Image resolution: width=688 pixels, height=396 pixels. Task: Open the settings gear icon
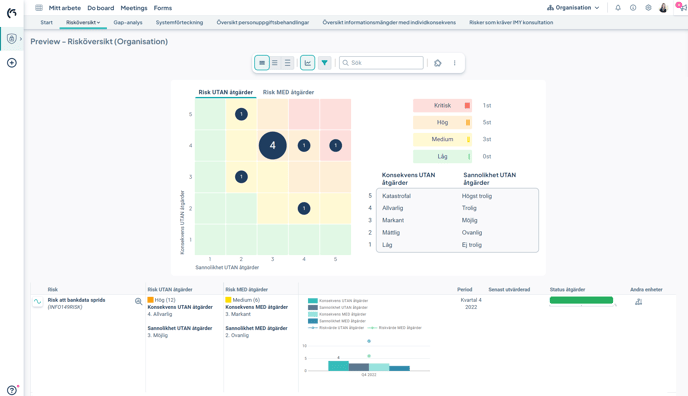tap(648, 8)
